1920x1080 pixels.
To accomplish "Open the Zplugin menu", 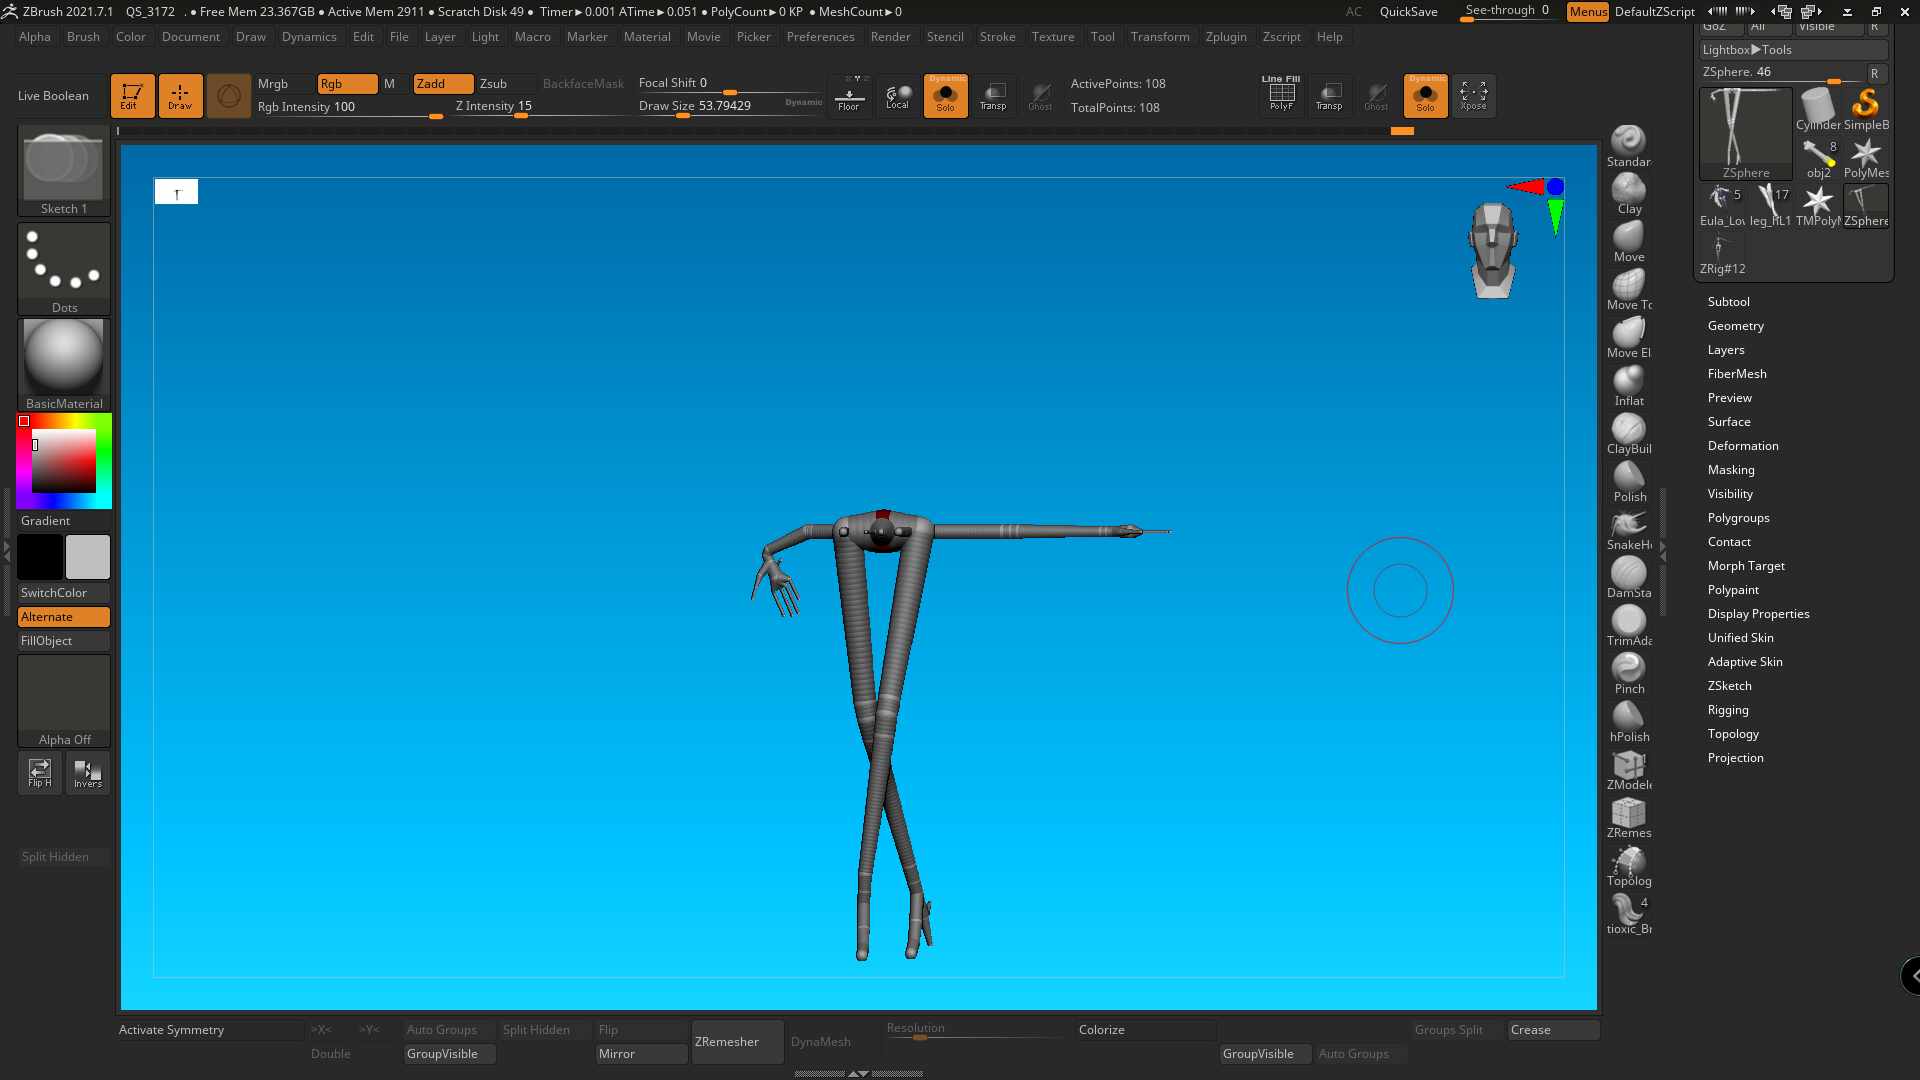I will [x=1226, y=37].
